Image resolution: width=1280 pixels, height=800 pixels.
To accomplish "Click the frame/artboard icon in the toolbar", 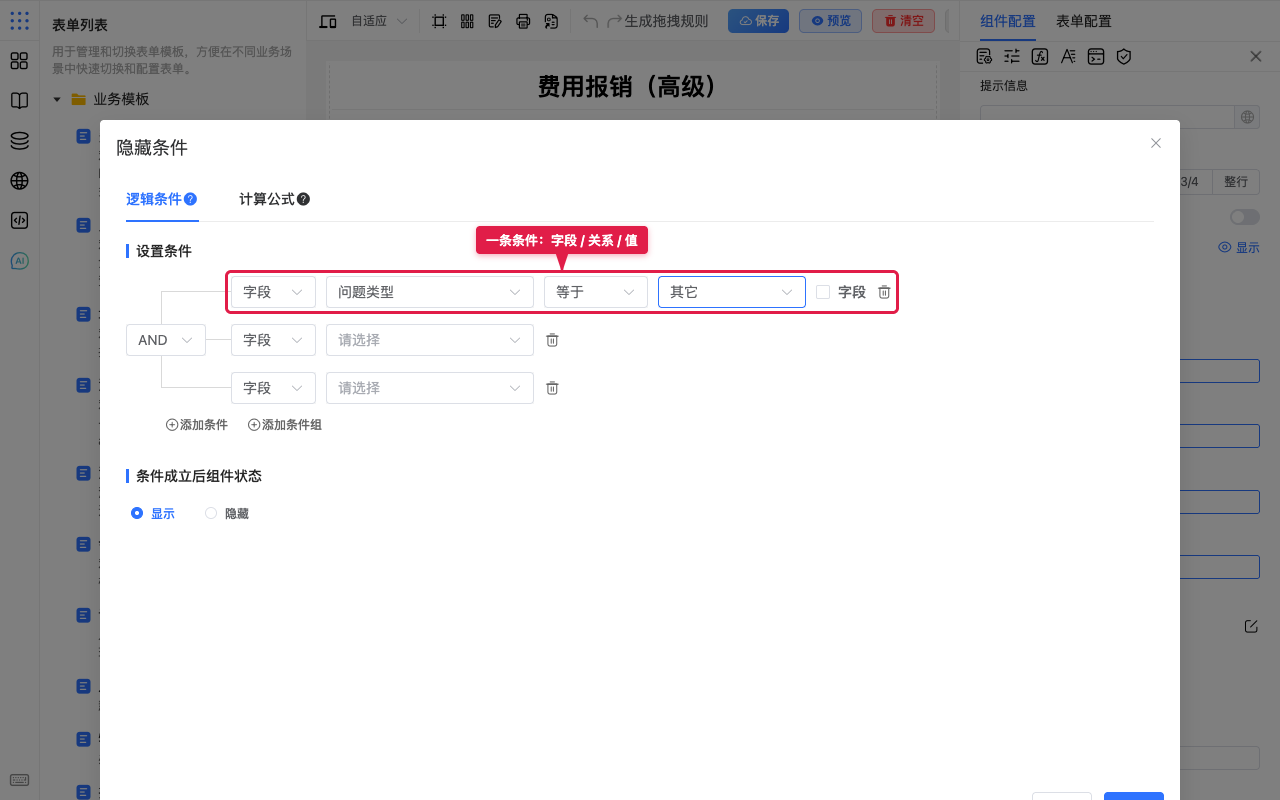I will [x=439, y=21].
